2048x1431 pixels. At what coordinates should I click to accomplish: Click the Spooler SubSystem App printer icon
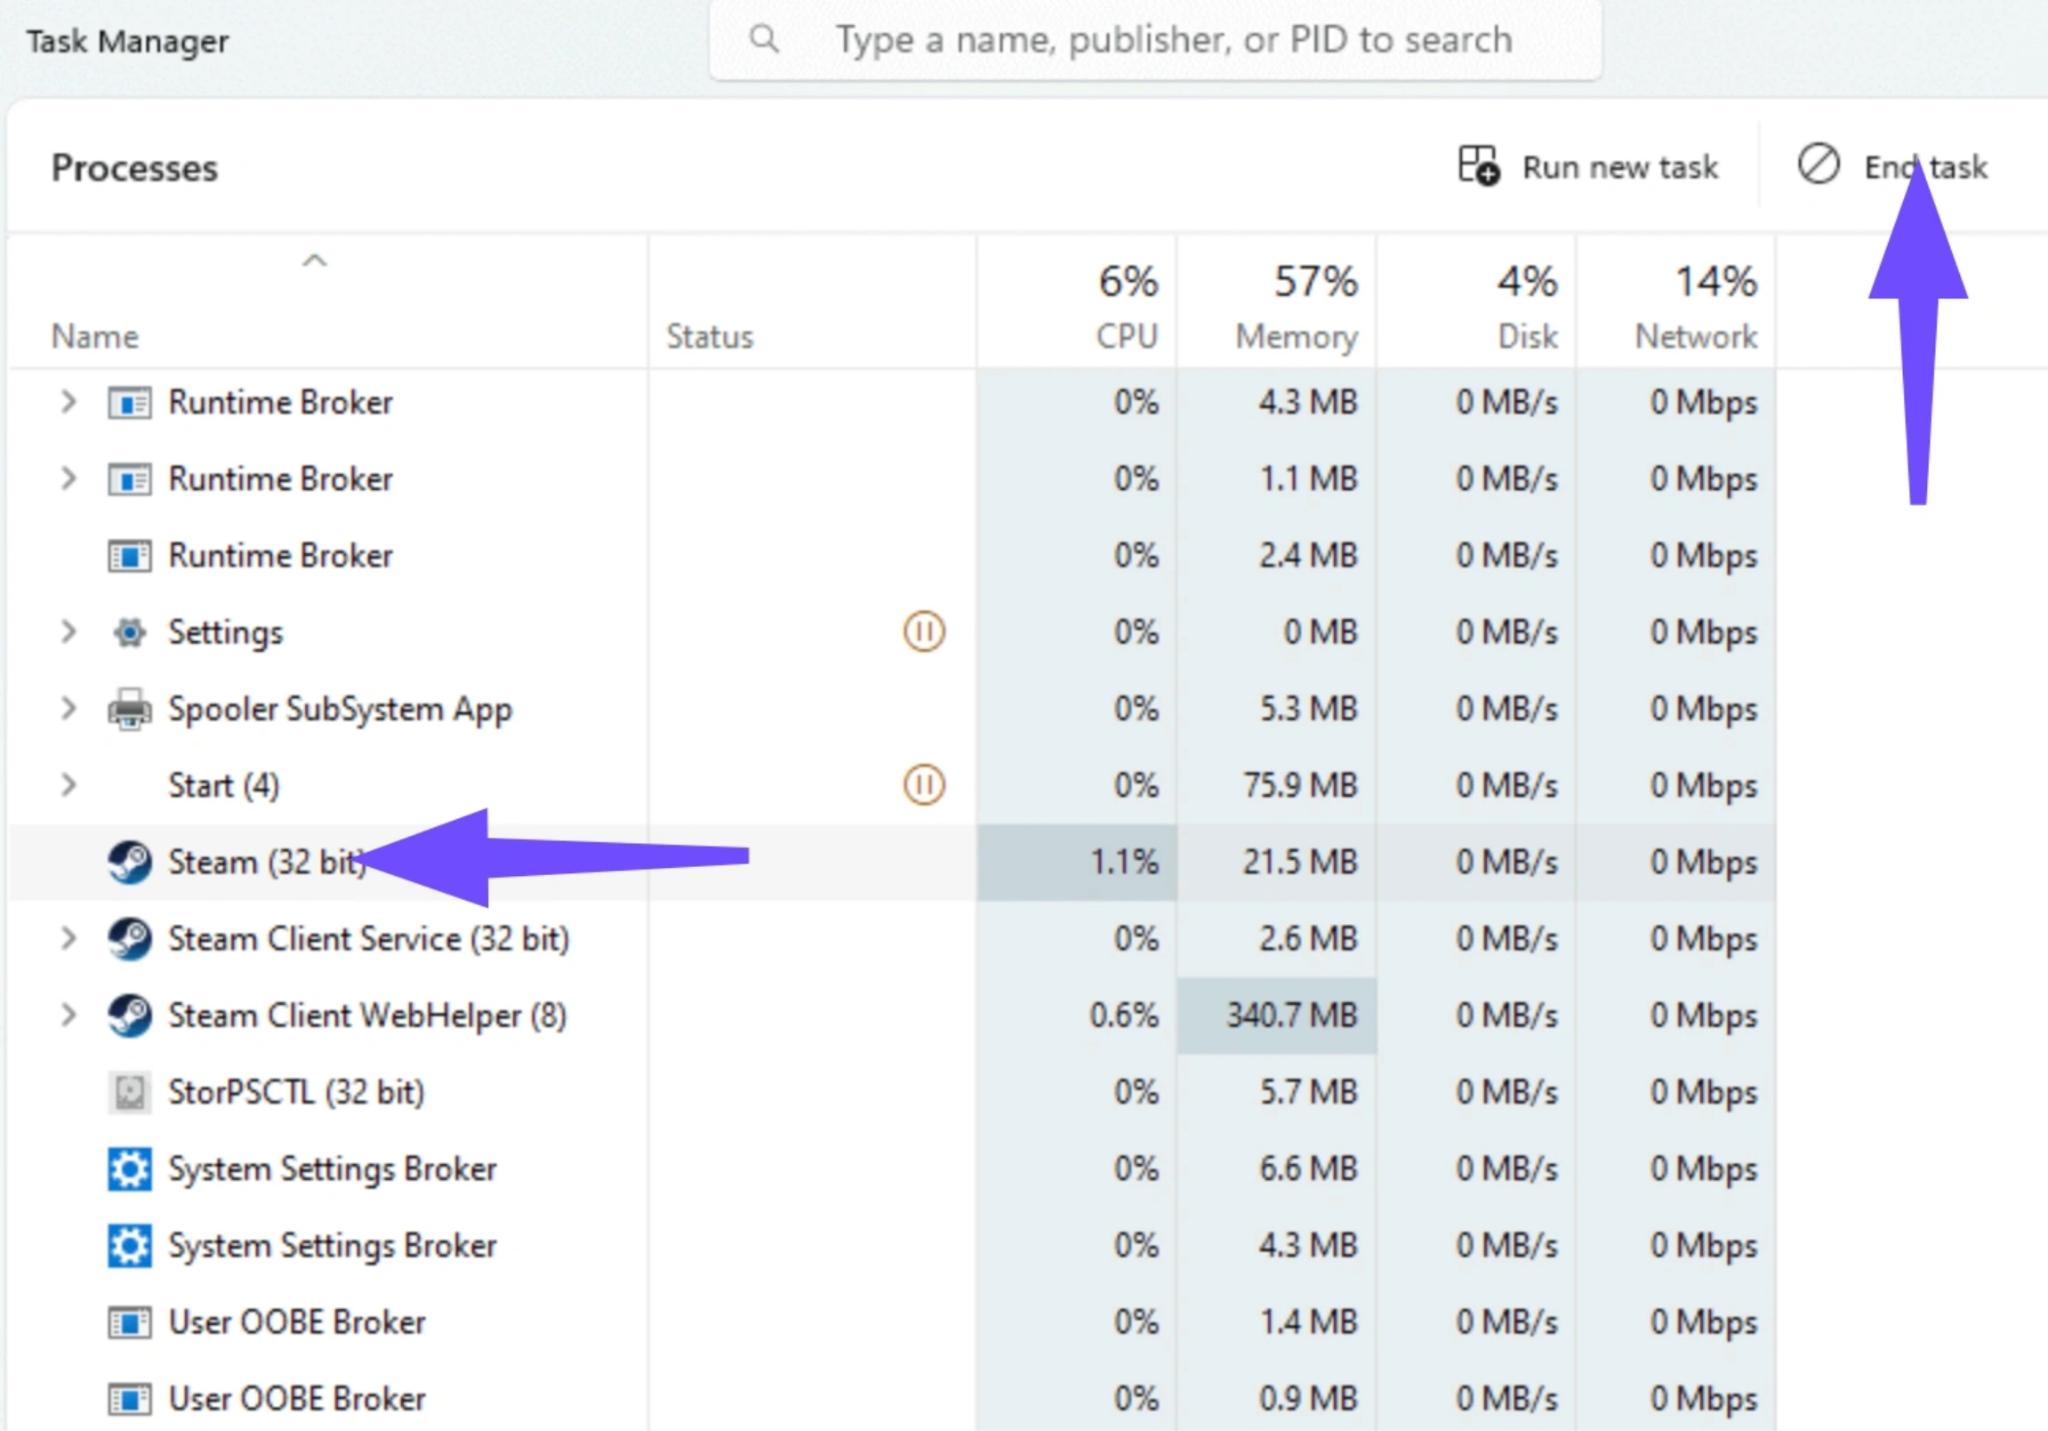coord(130,709)
